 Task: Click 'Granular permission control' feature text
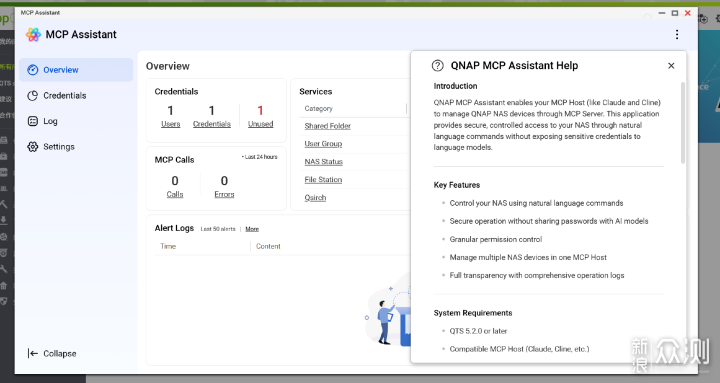click(x=496, y=239)
